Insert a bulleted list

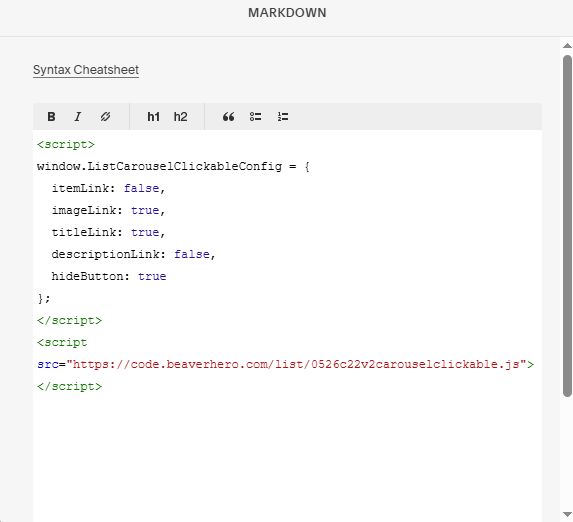[255, 117]
